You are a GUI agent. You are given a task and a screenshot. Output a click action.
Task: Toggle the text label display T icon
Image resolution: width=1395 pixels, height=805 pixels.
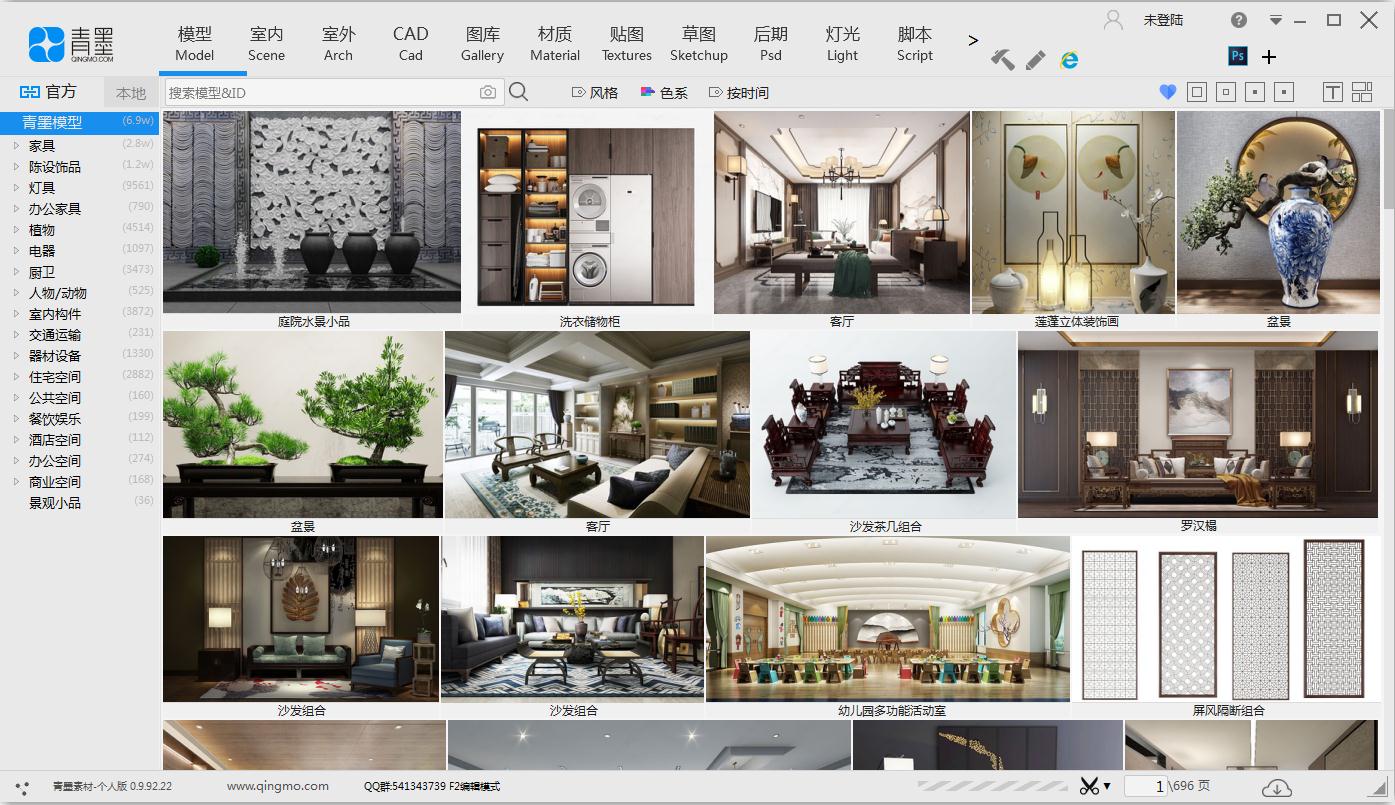pyautogui.click(x=1332, y=92)
